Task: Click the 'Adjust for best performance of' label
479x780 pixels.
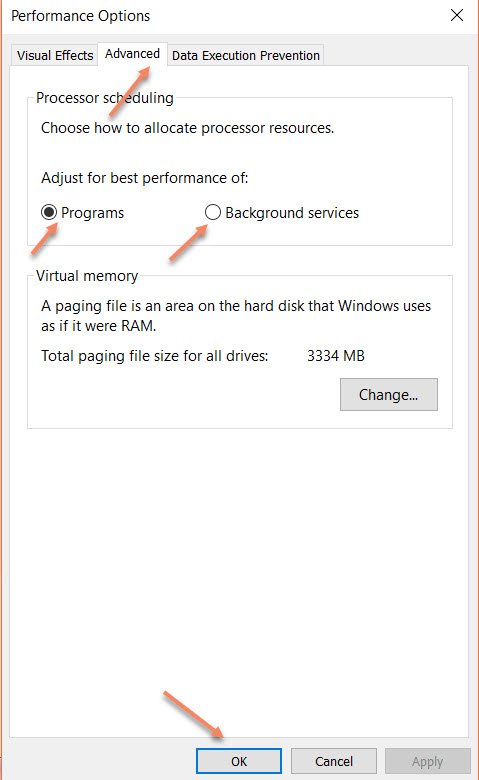Action: (145, 178)
